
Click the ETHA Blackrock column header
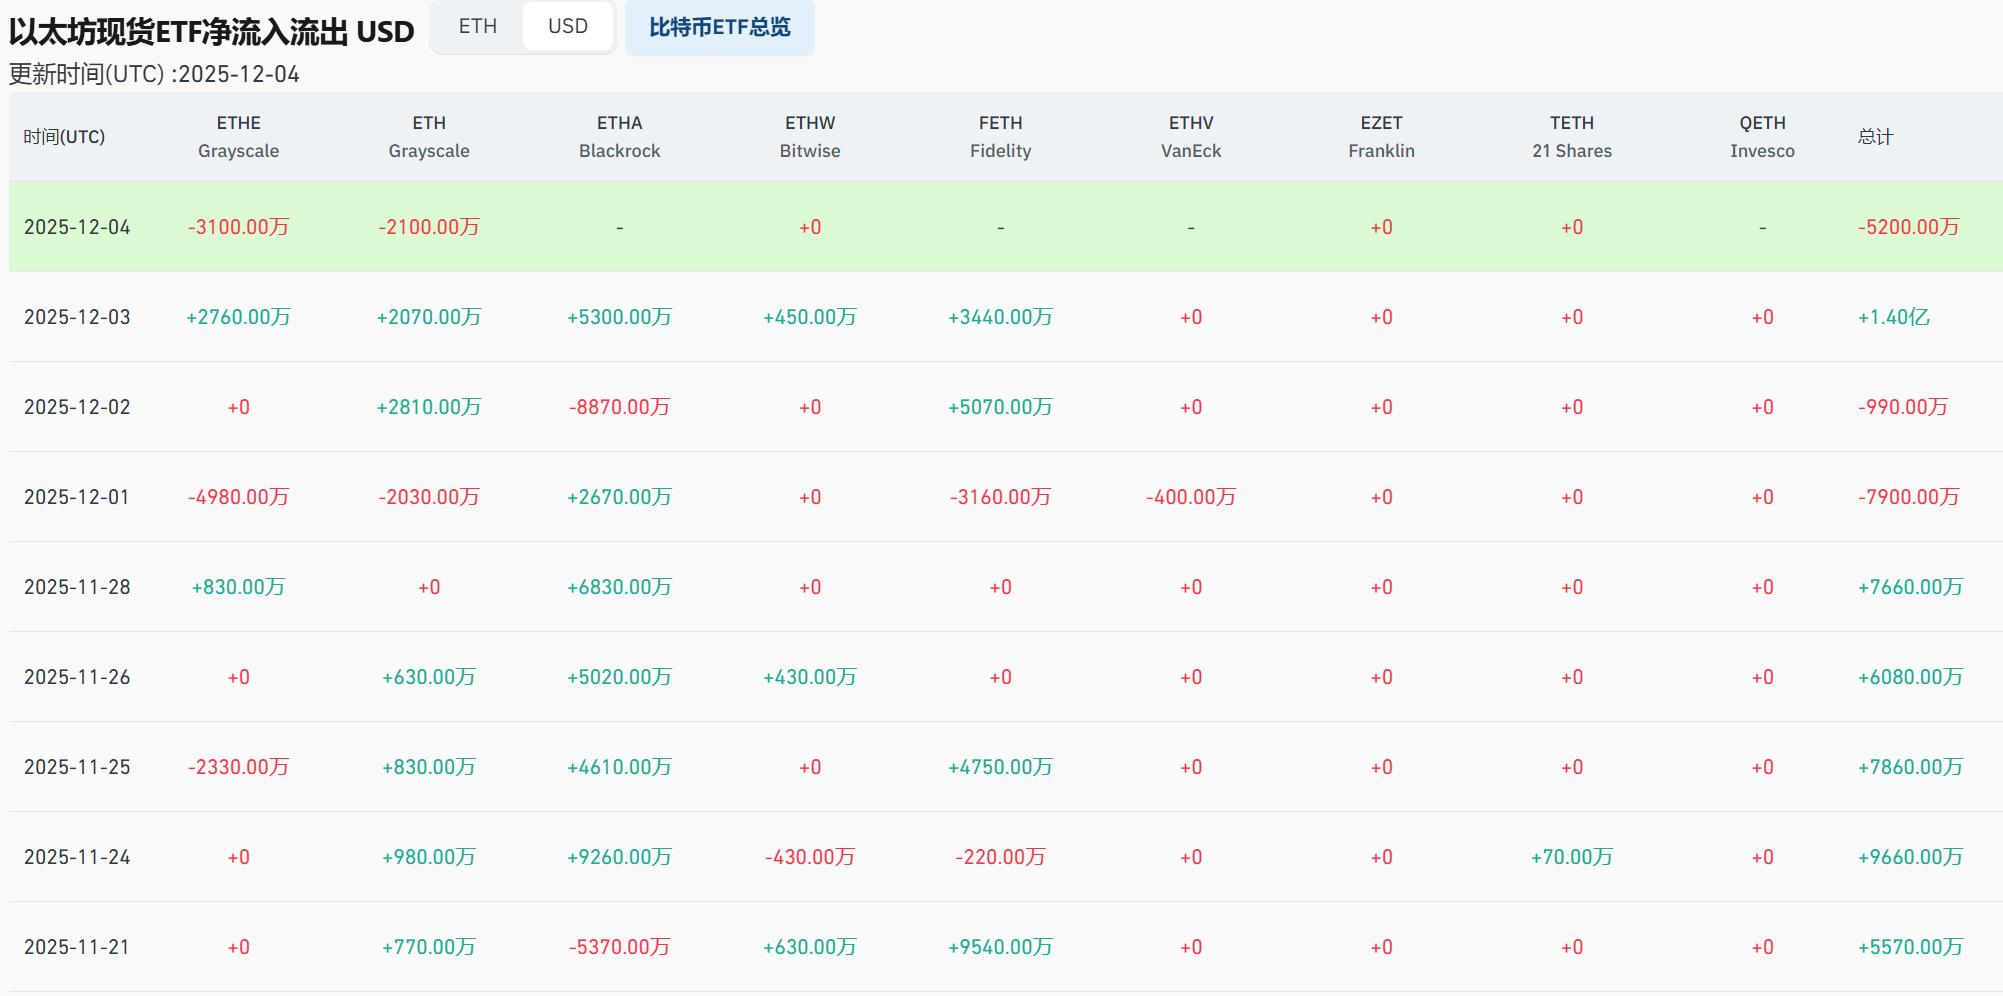[617, 137]
